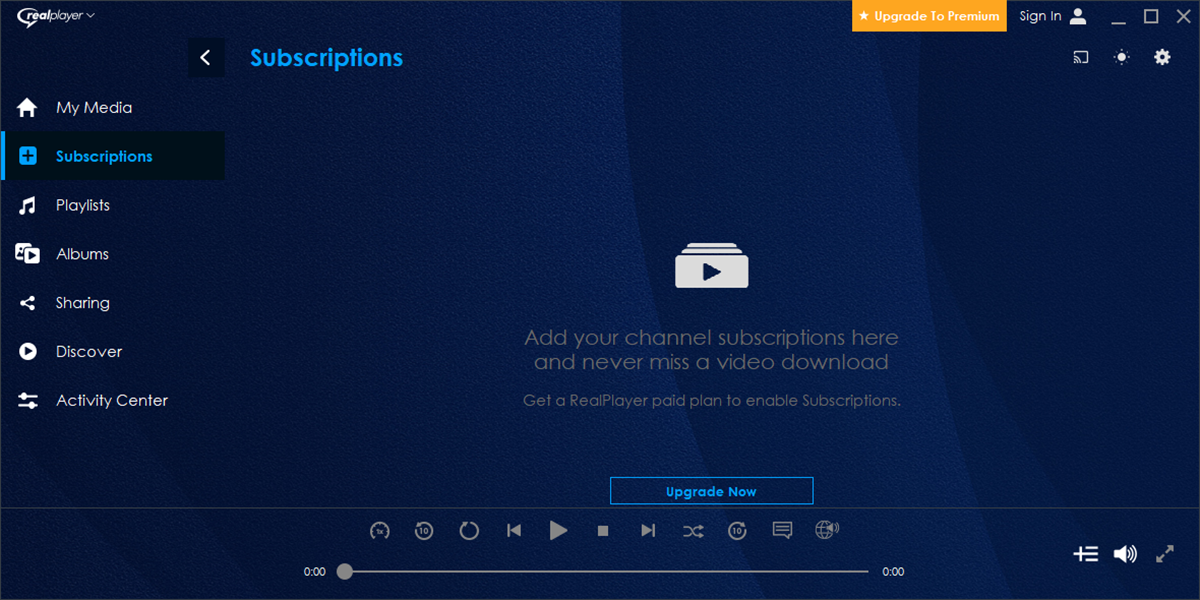Click the Cast to device icon

(1080, 57)
